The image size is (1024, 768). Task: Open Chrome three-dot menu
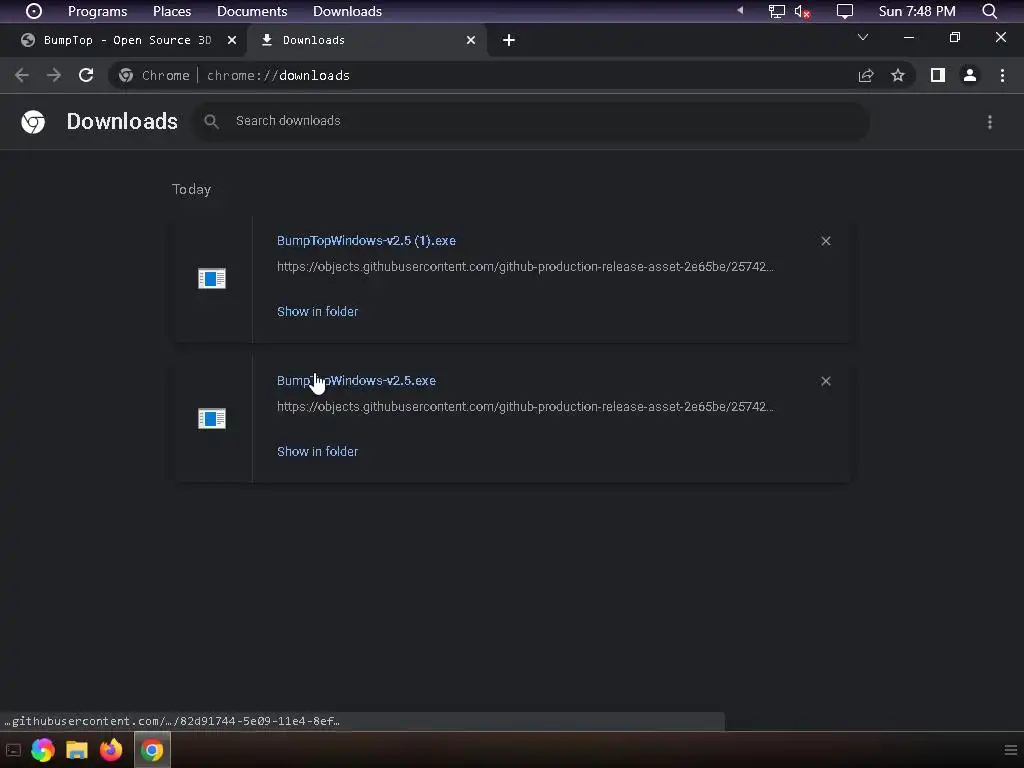pos(1002,75)
